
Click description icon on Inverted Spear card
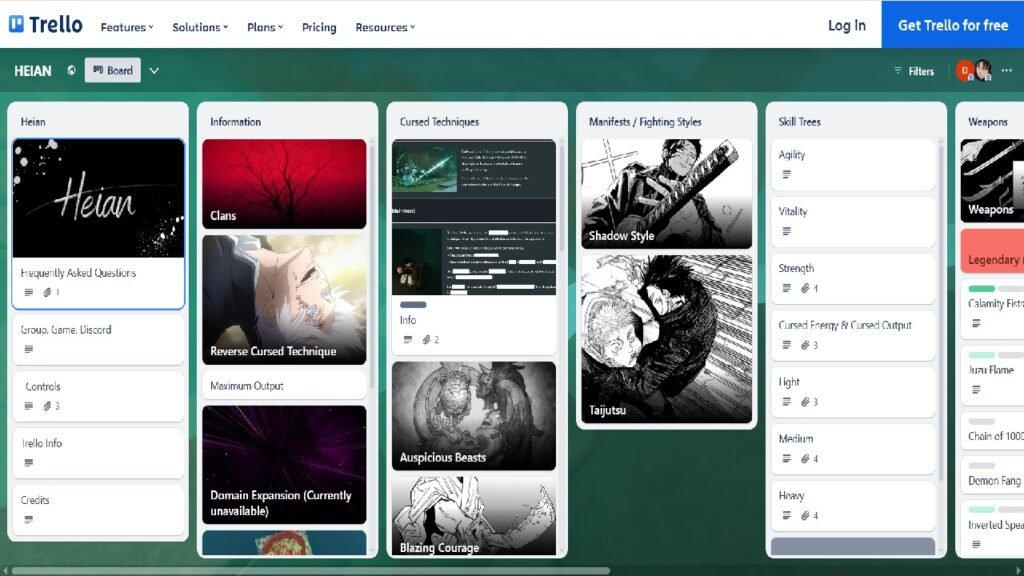point(976,545)
